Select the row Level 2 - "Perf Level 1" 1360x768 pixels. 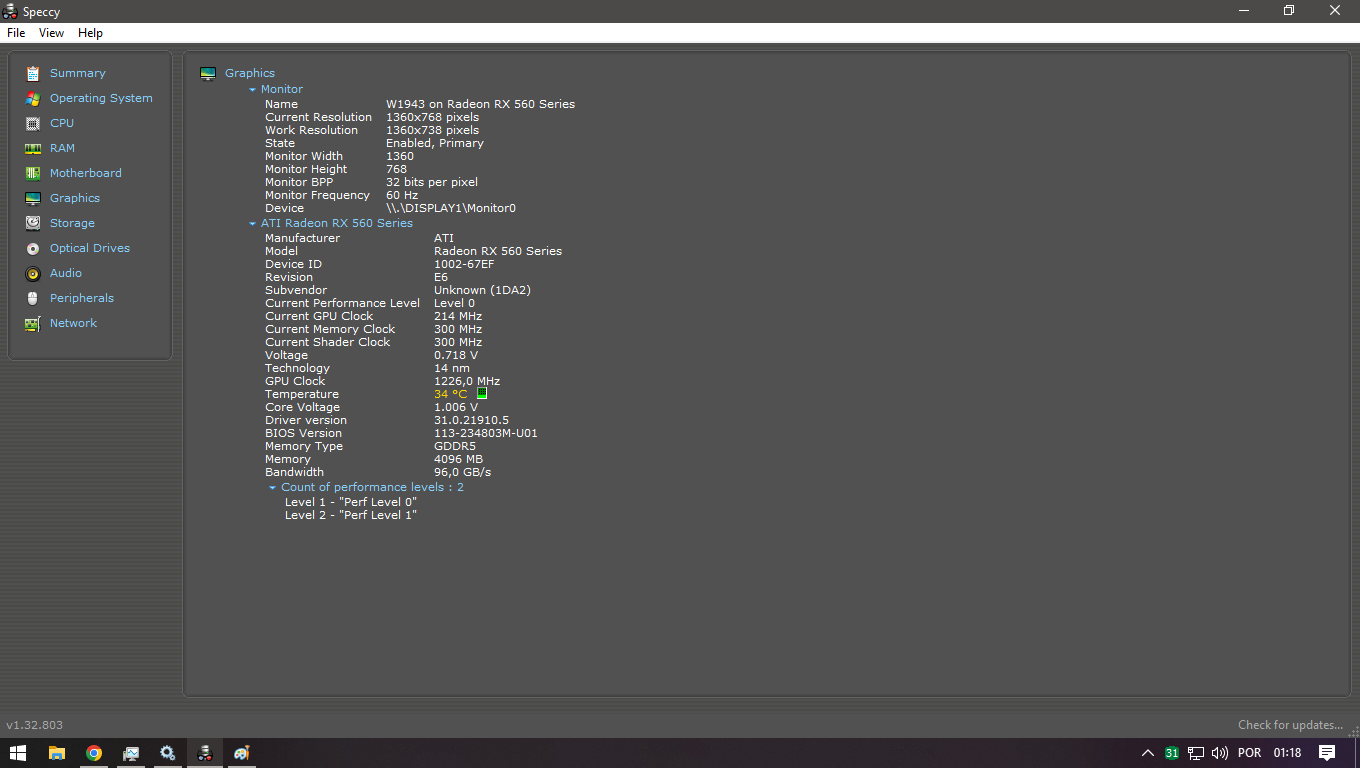pos(350,515)
